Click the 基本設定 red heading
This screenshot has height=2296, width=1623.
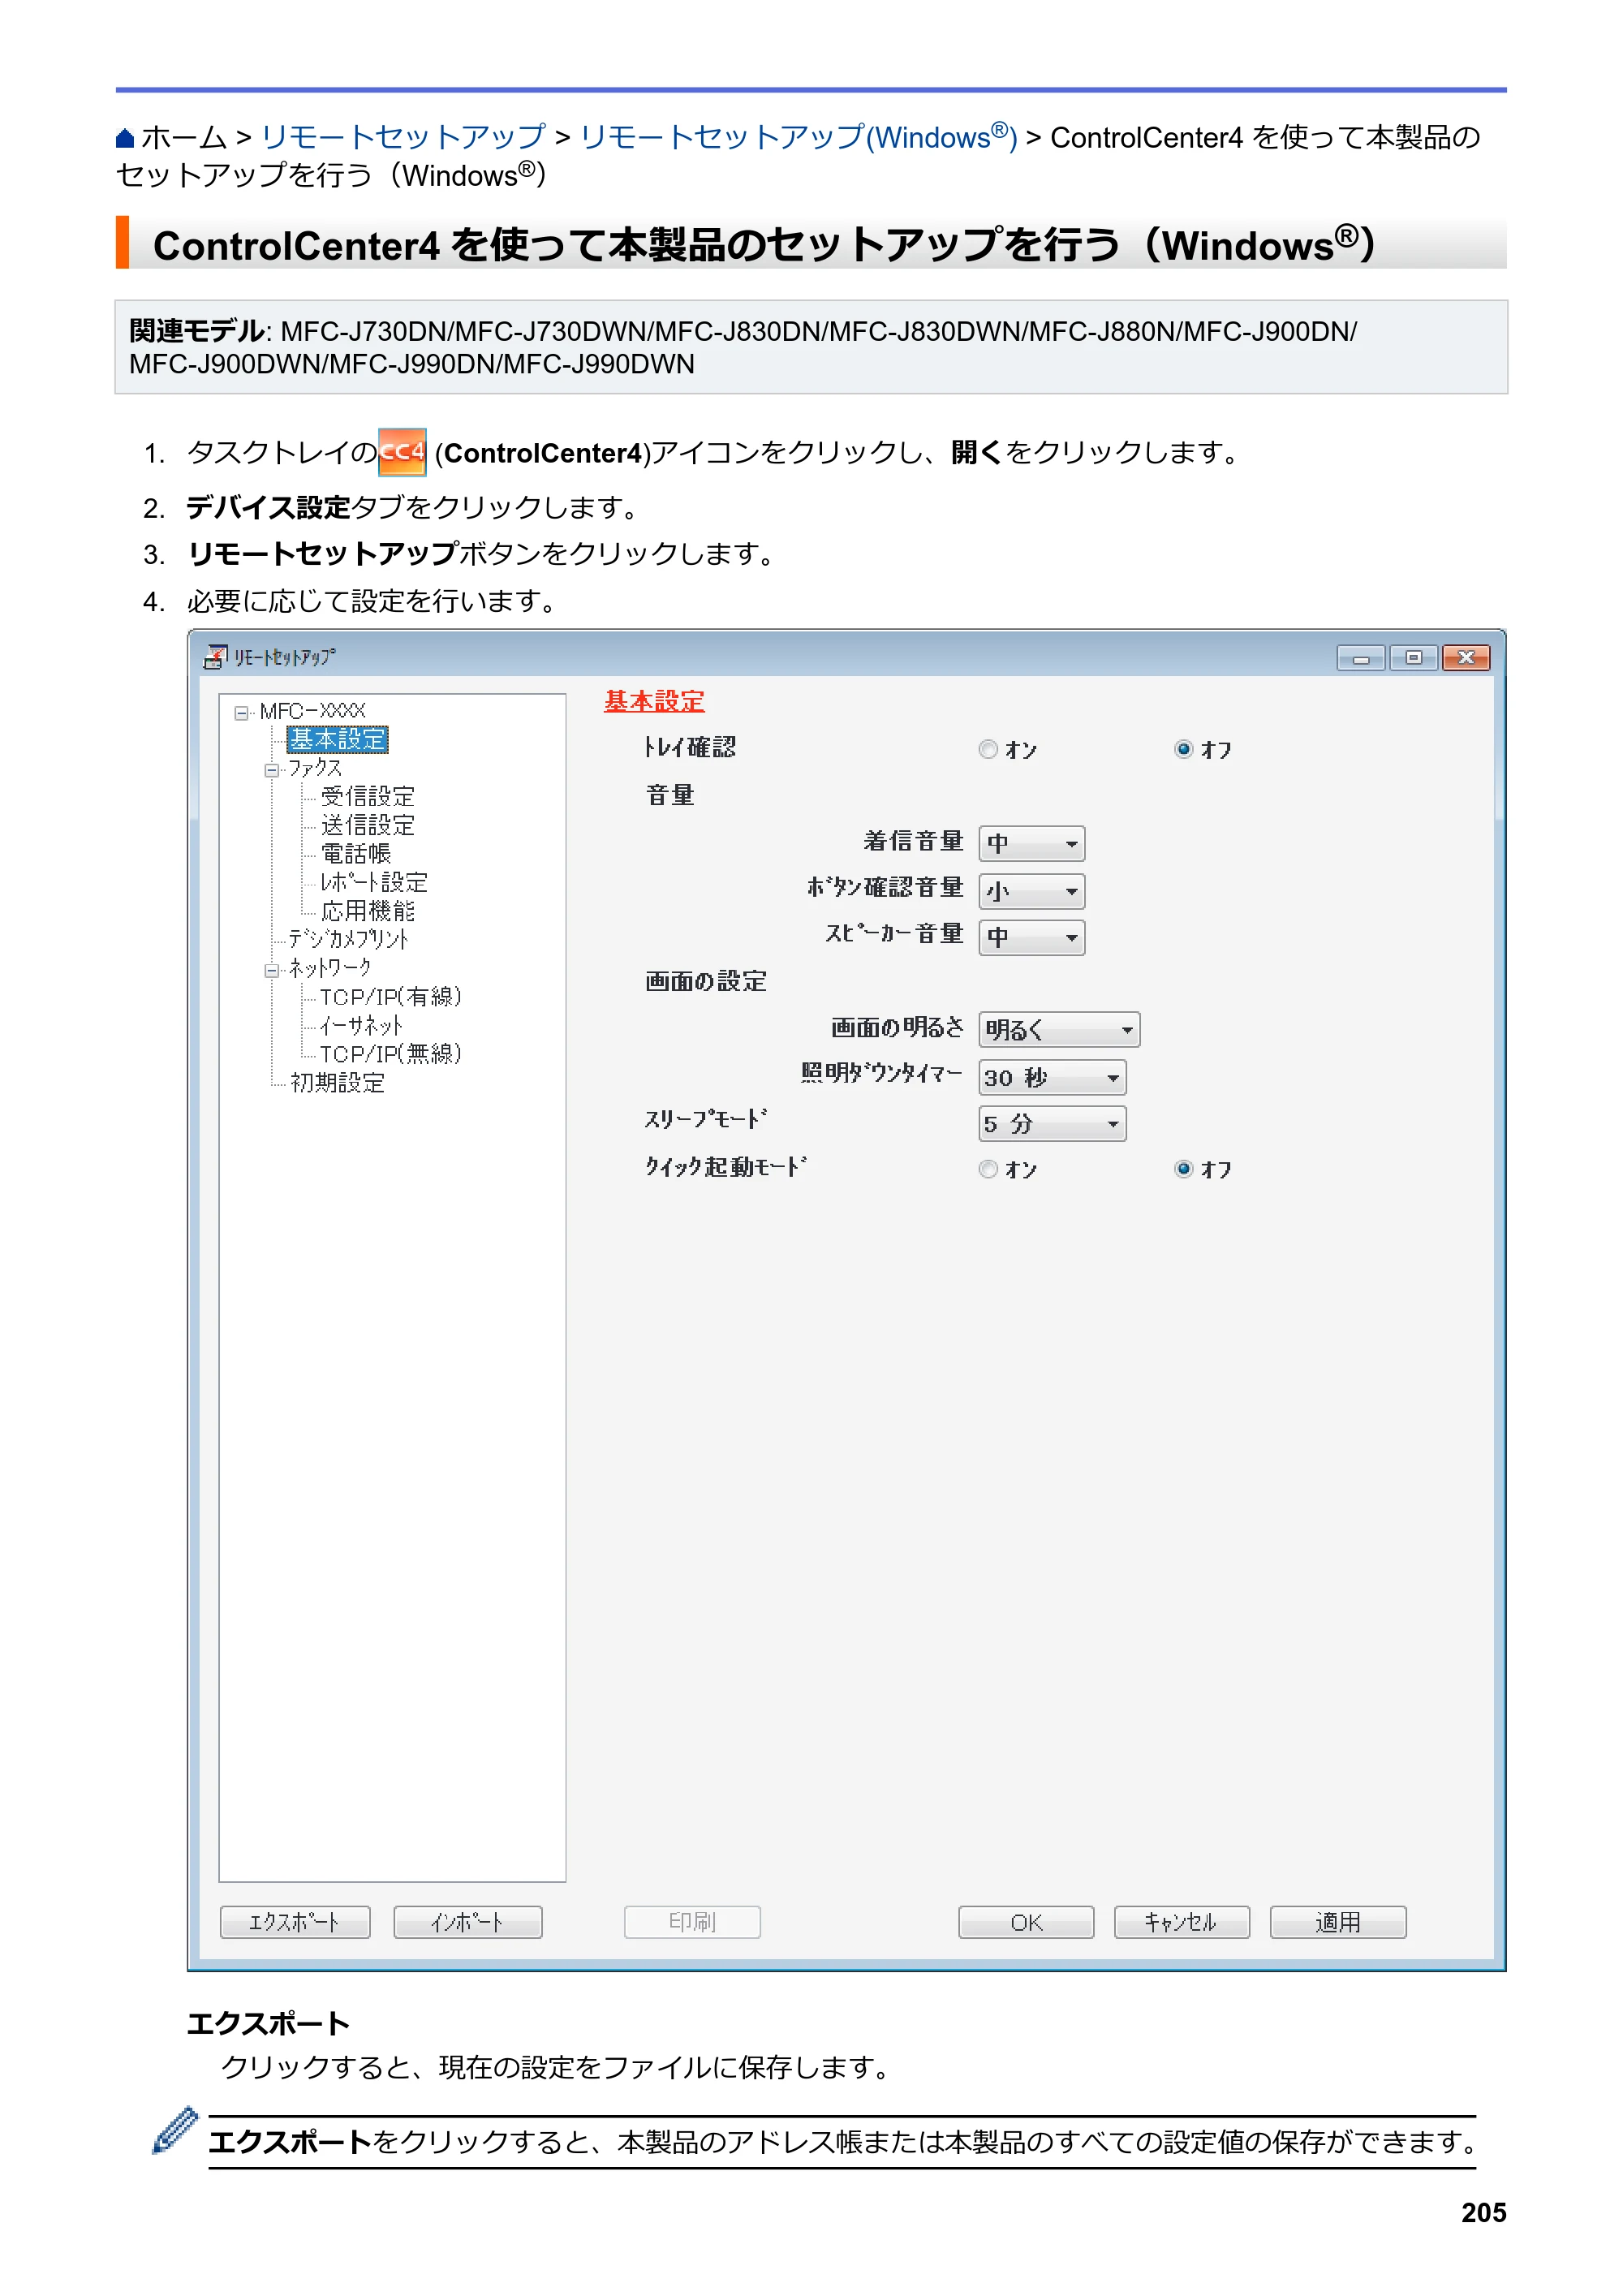(655, 702)
